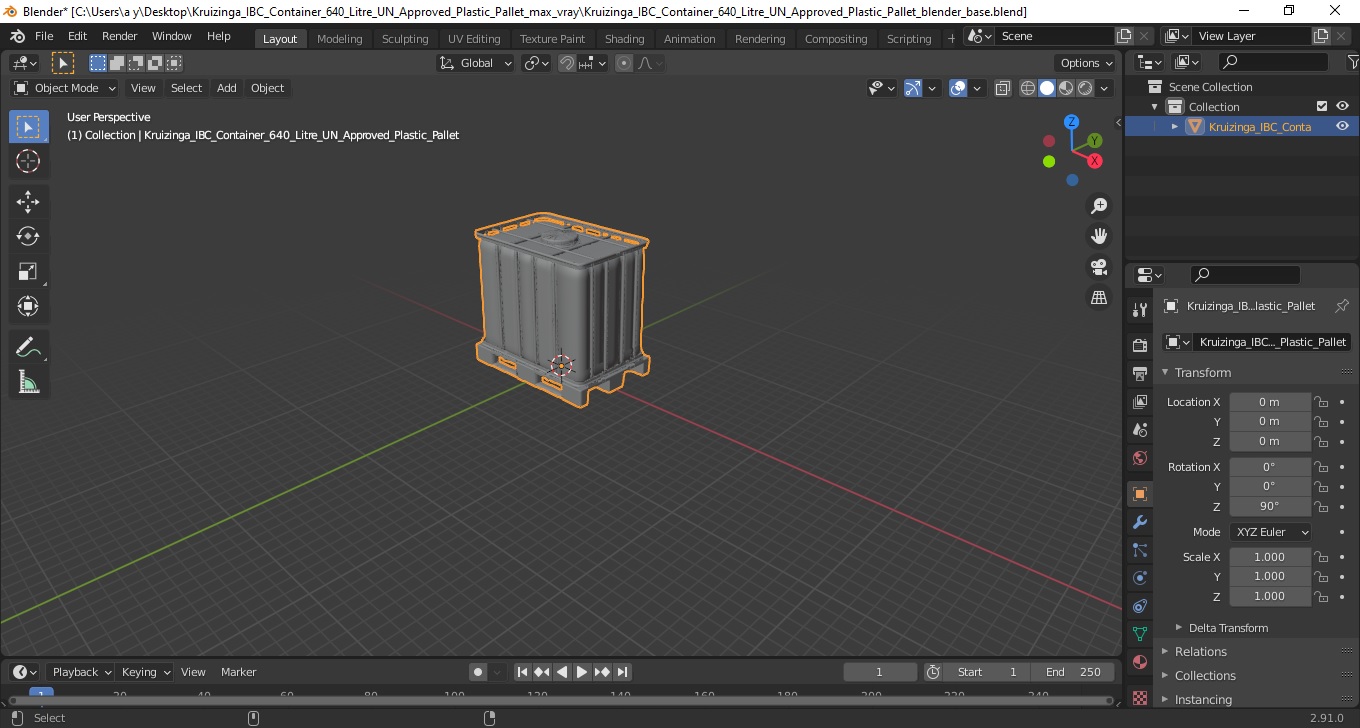Open the Render menu
Screen dimensions: 1360x728
pyautogui.click(x=119, y=36)
